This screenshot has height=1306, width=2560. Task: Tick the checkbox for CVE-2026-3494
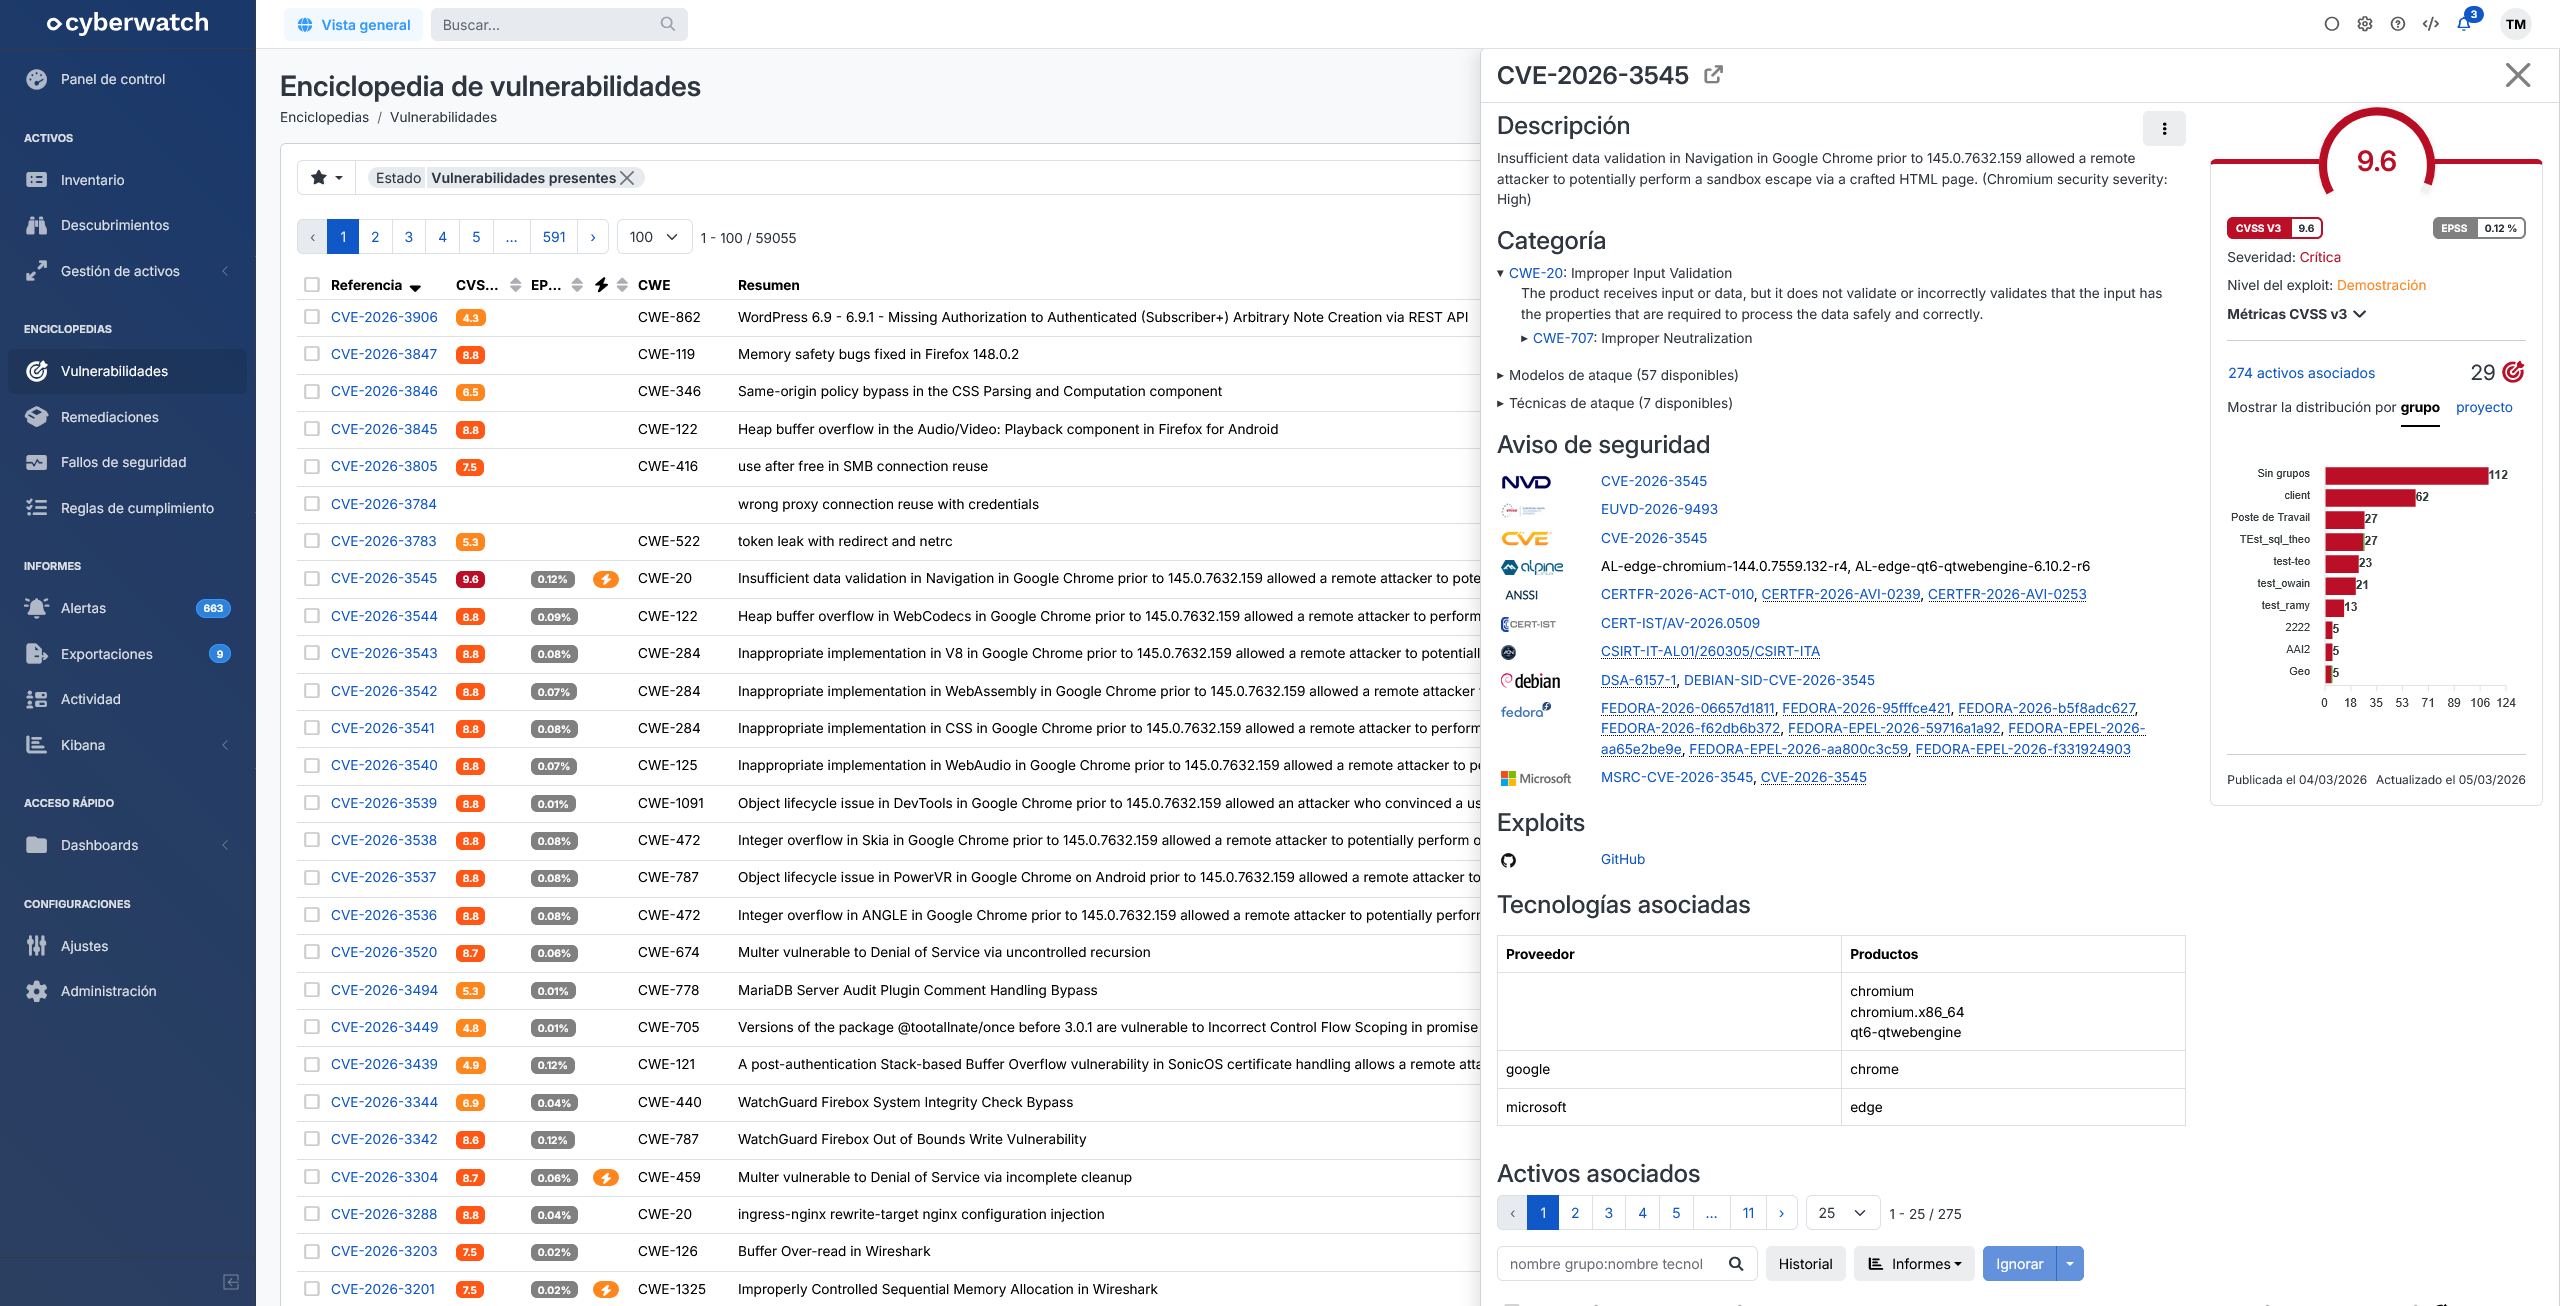pyautogui.click(x=312, y=990)
